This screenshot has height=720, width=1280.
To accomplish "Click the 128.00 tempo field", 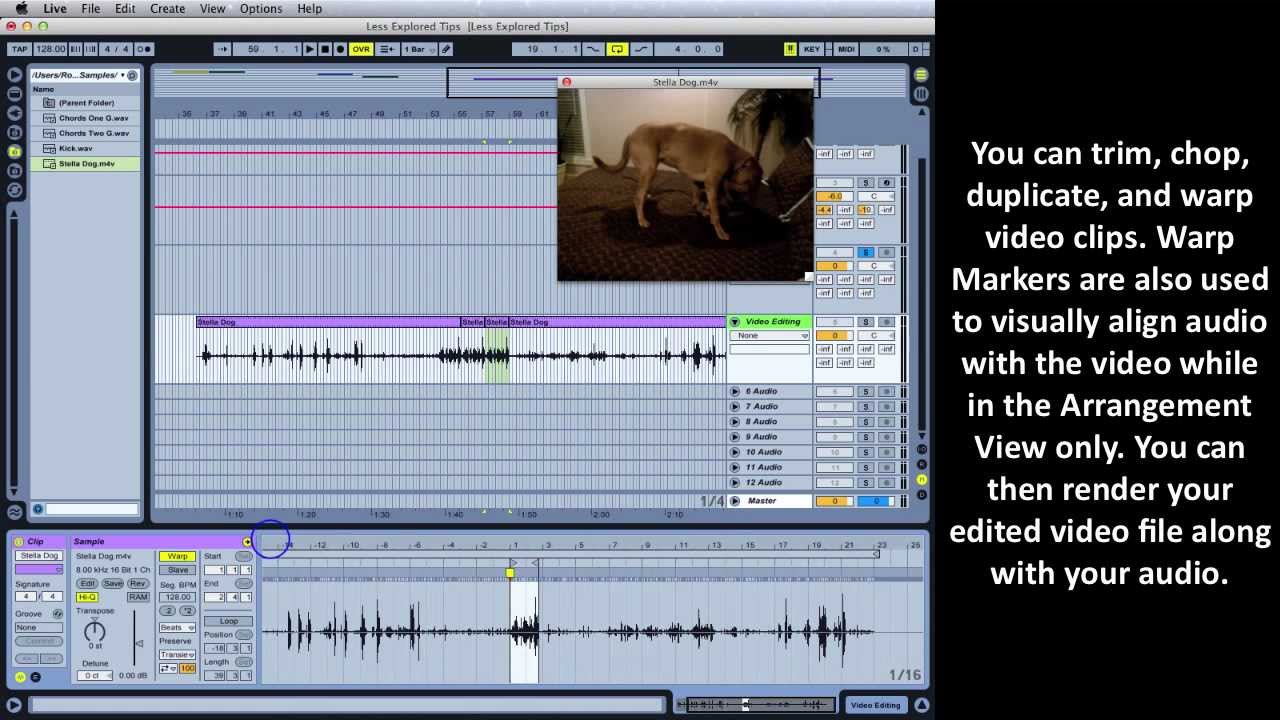I will 50,49.
